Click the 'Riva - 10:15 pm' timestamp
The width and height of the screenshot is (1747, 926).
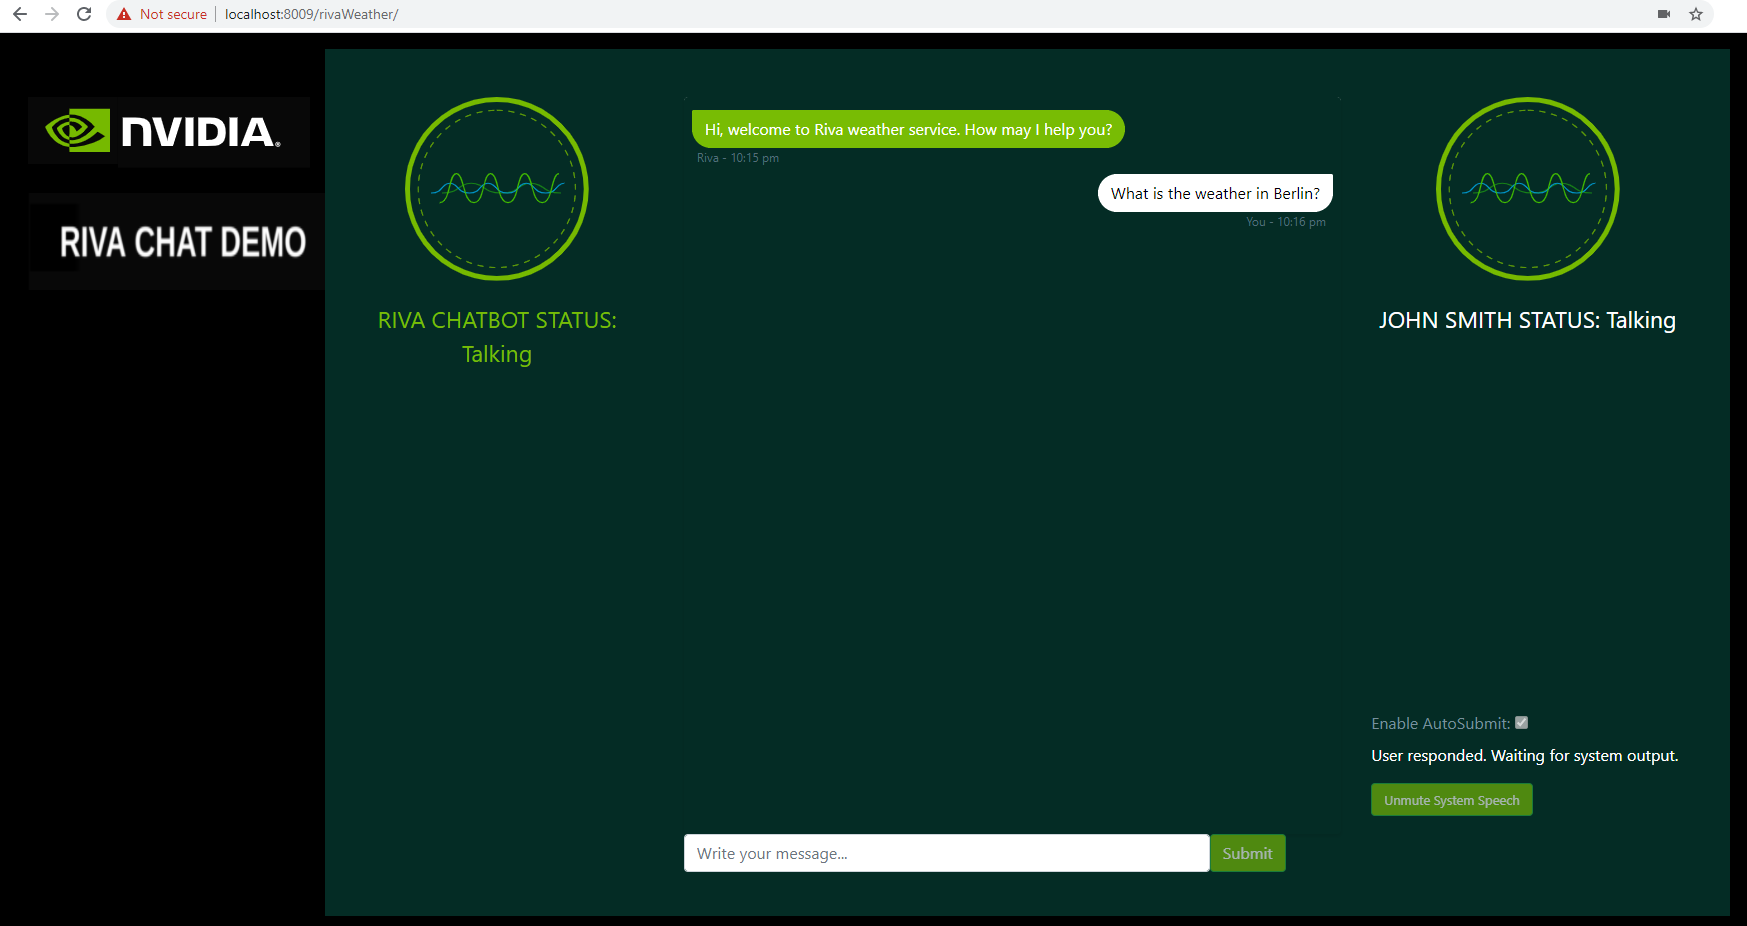[738, 158]
